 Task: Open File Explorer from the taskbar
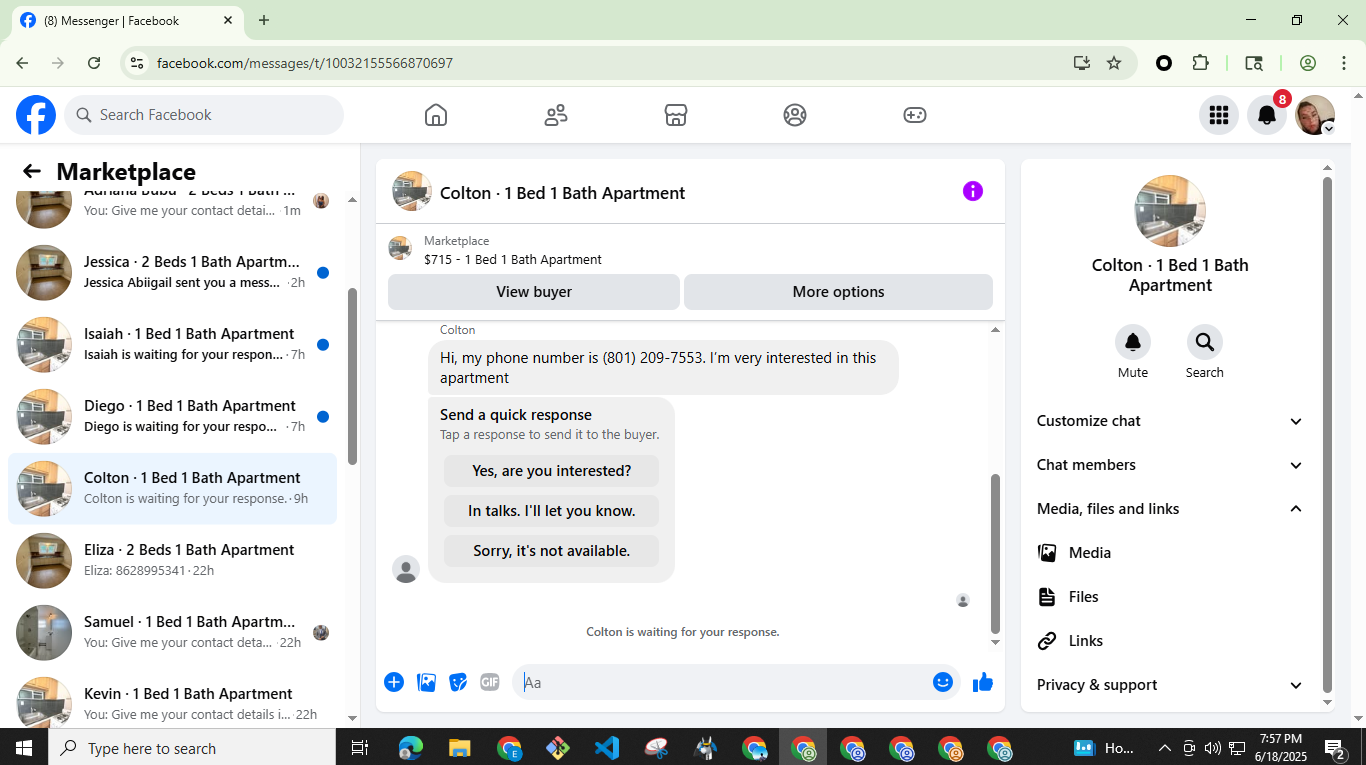[459, 748]
